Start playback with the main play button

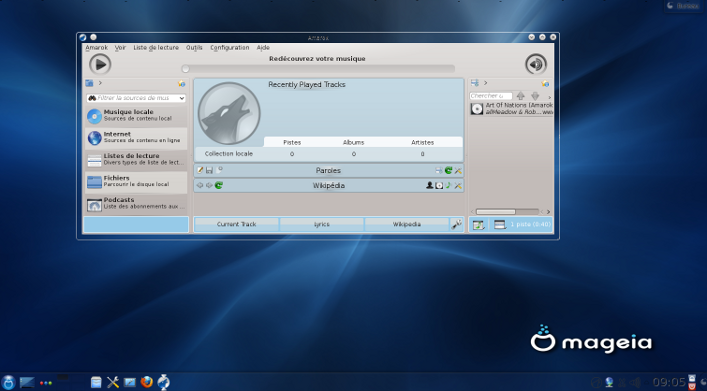[x=100, y=64]
